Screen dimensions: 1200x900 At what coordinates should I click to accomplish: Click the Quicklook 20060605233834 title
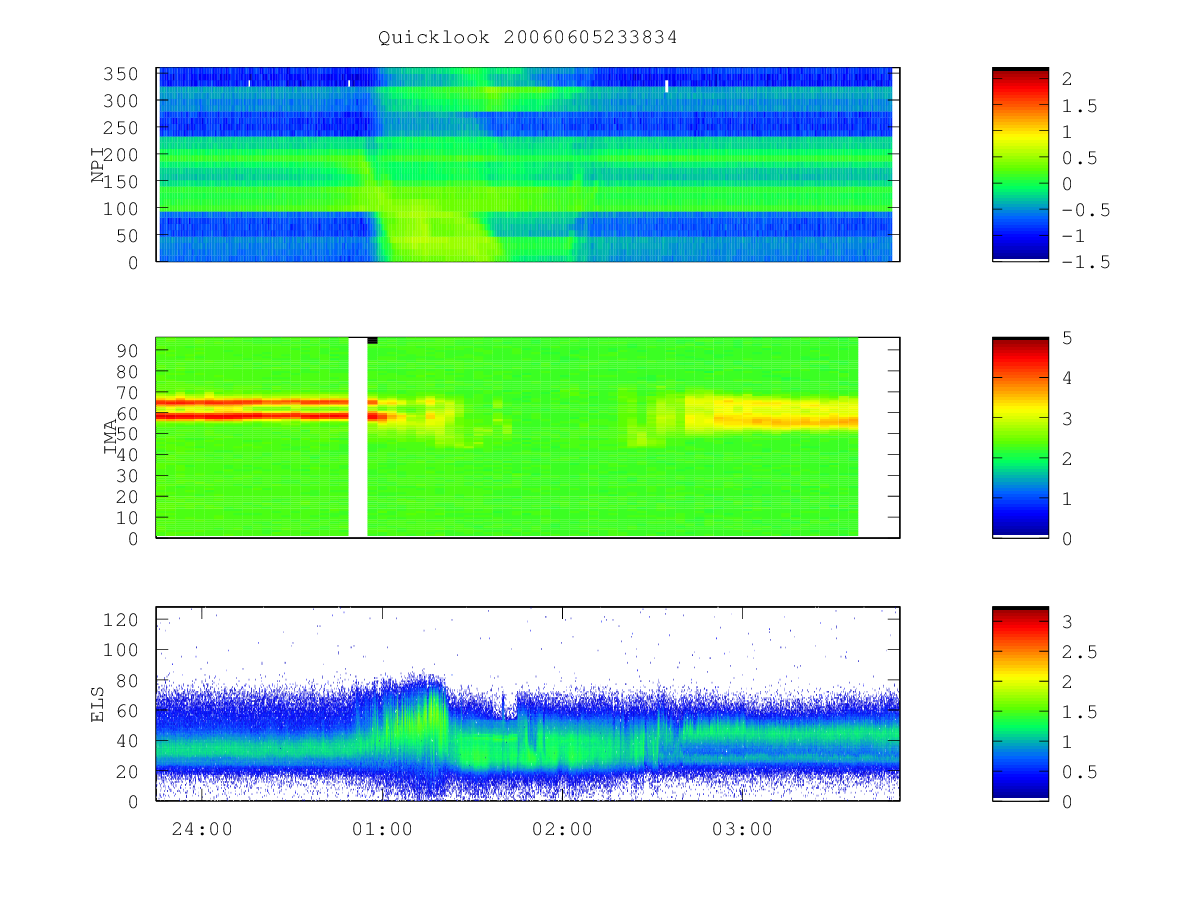528,38
